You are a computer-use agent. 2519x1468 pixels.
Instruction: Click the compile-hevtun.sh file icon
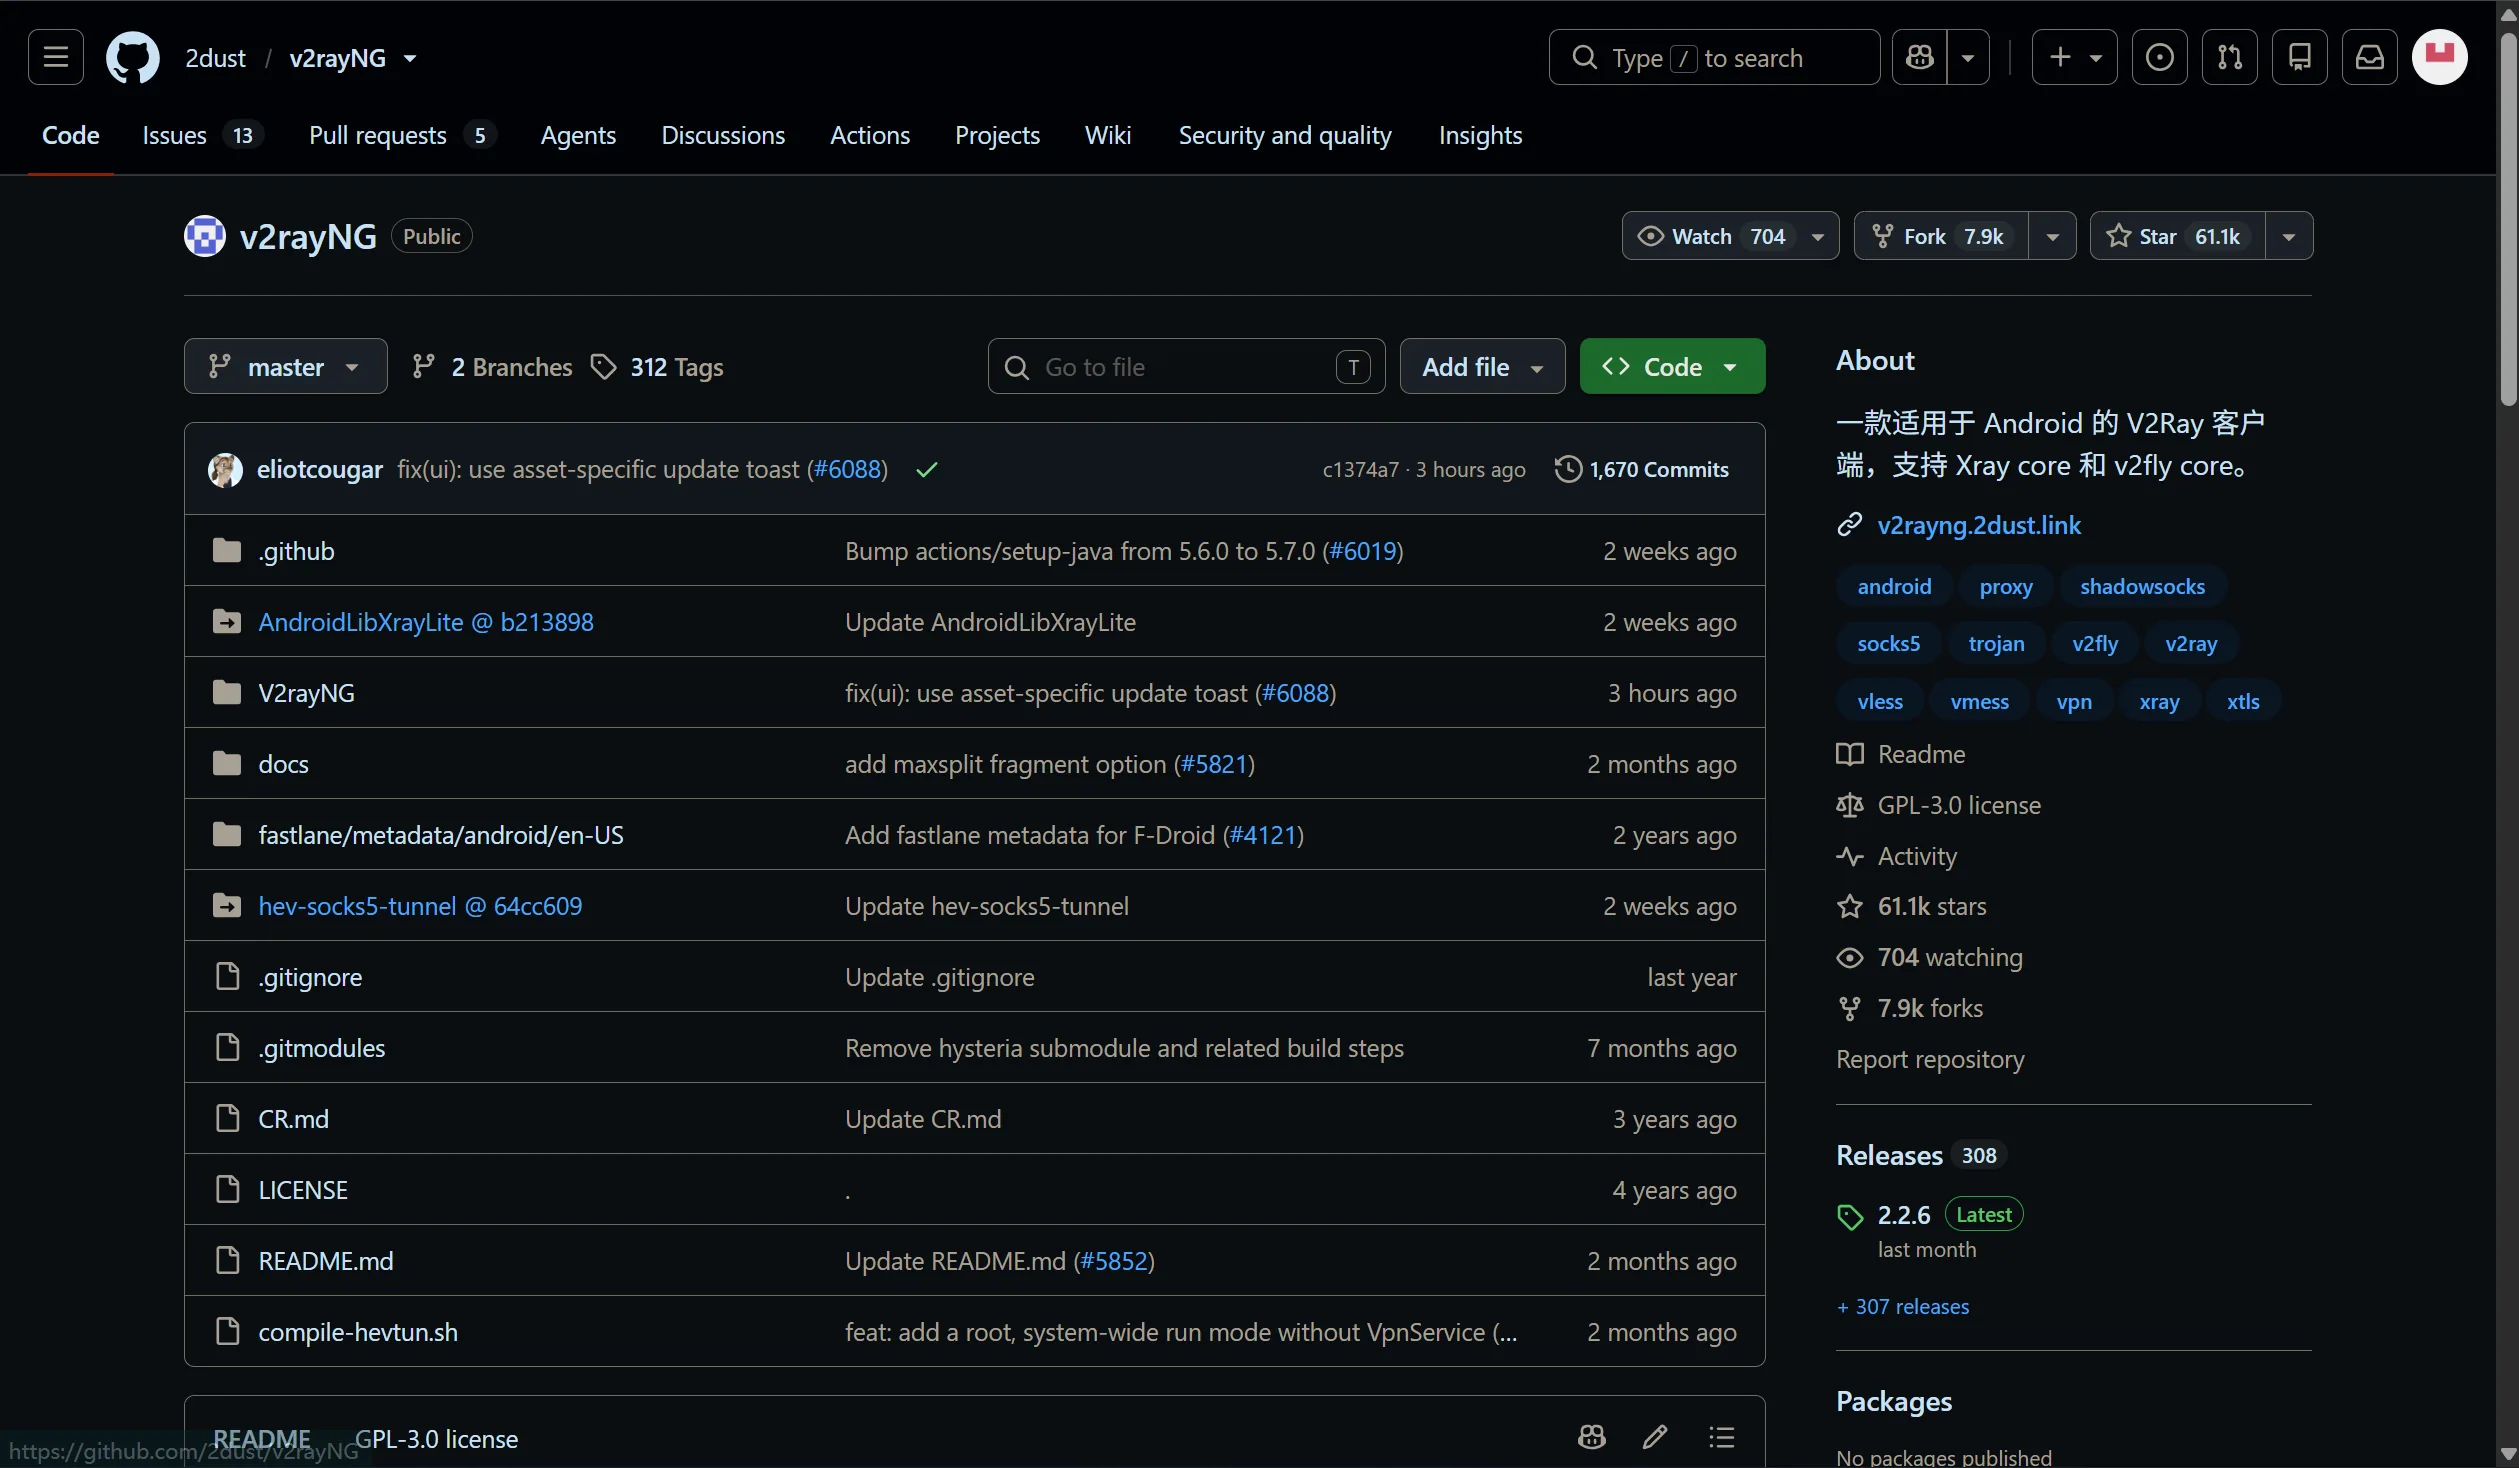tap(228, 1331)
